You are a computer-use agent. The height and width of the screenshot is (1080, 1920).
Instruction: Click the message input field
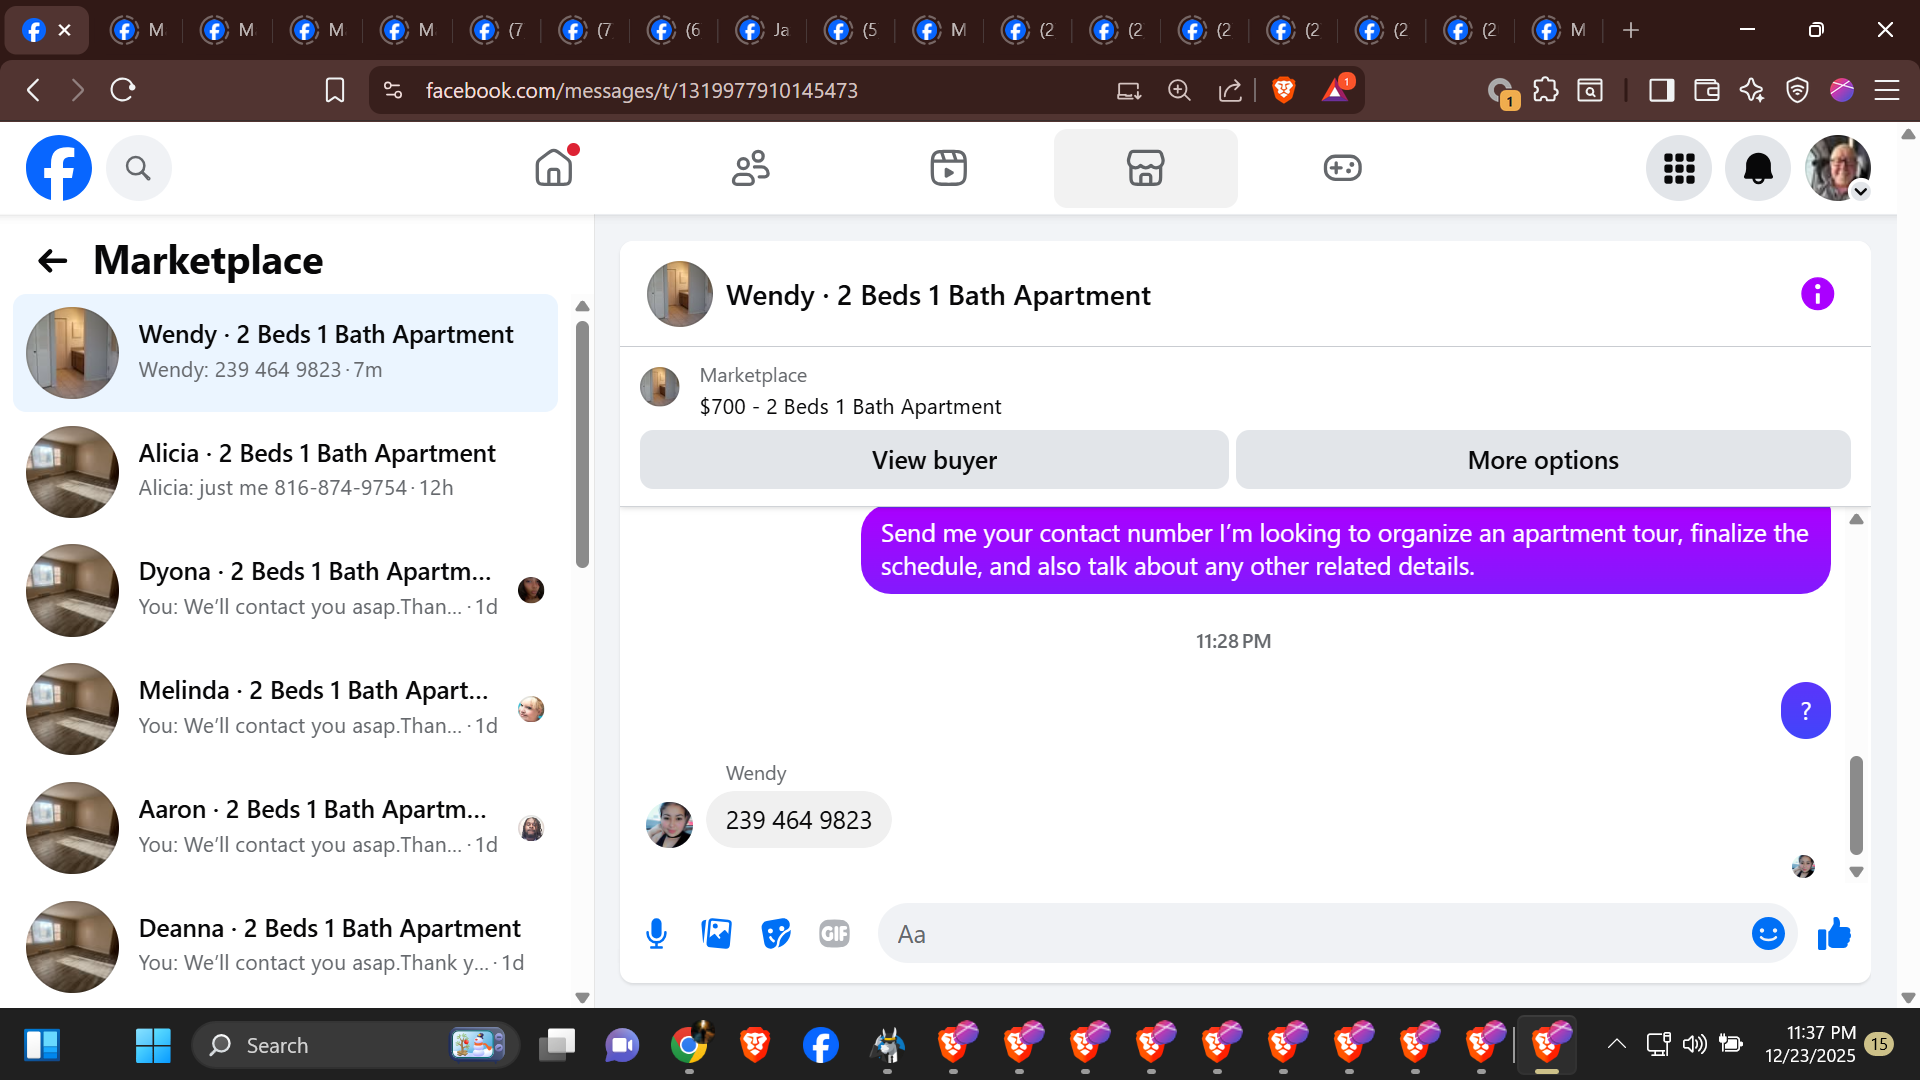click(1310, 934)
